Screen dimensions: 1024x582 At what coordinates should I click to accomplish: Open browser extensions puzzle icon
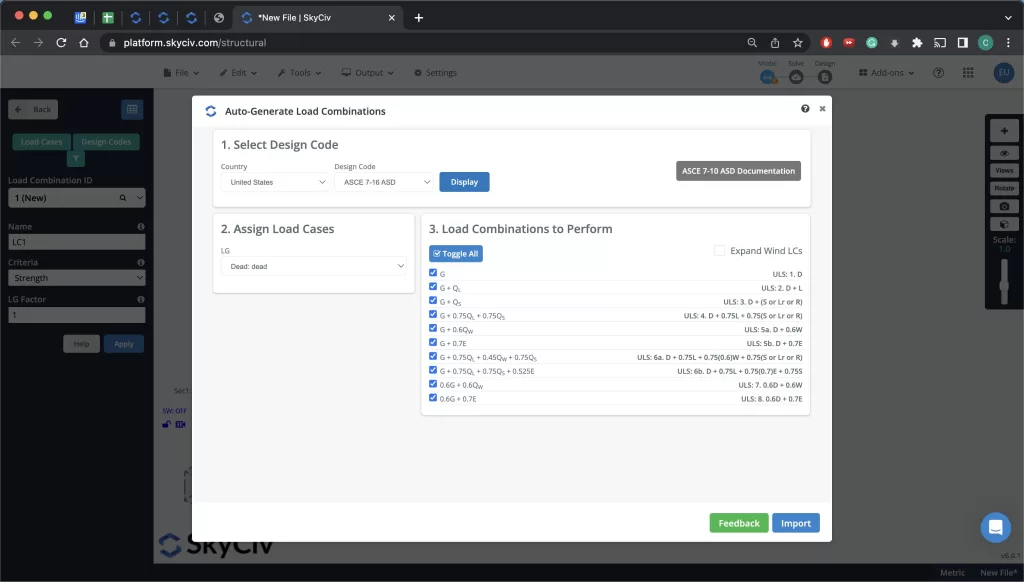[x=917, y=42]
